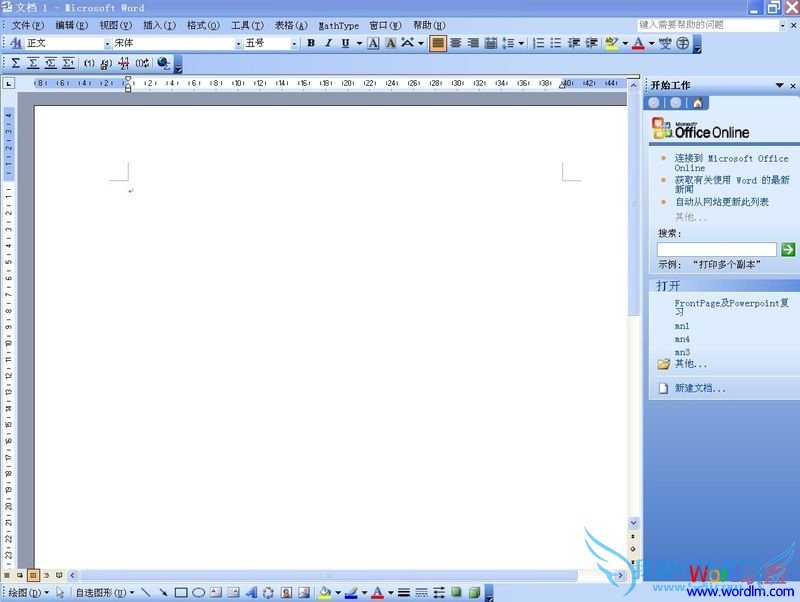The height and width of the screenshot is (602, 800).
Task: Insert clip art icon
Action: [x=286, y=592]
